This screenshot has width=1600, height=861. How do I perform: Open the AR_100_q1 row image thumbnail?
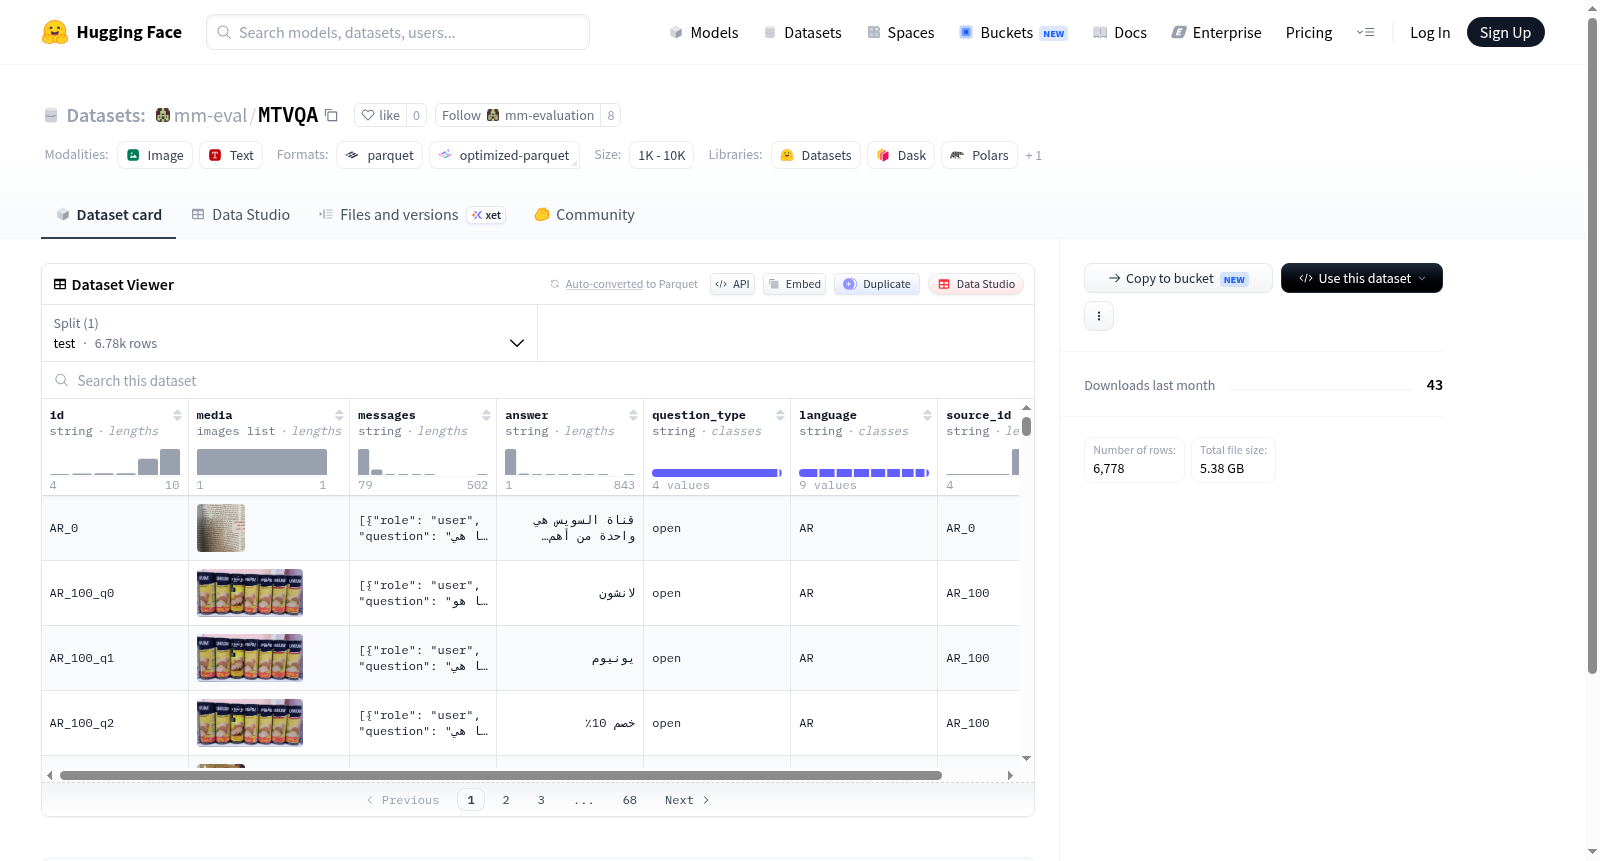click(250, 658)
